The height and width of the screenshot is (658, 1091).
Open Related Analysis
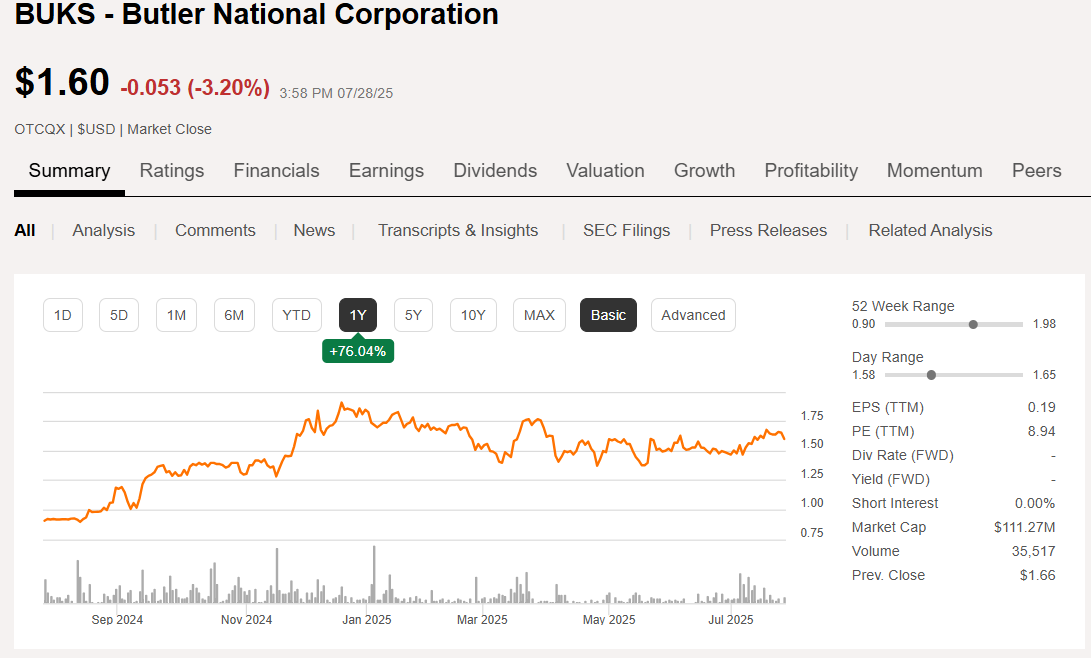(930, 230)
